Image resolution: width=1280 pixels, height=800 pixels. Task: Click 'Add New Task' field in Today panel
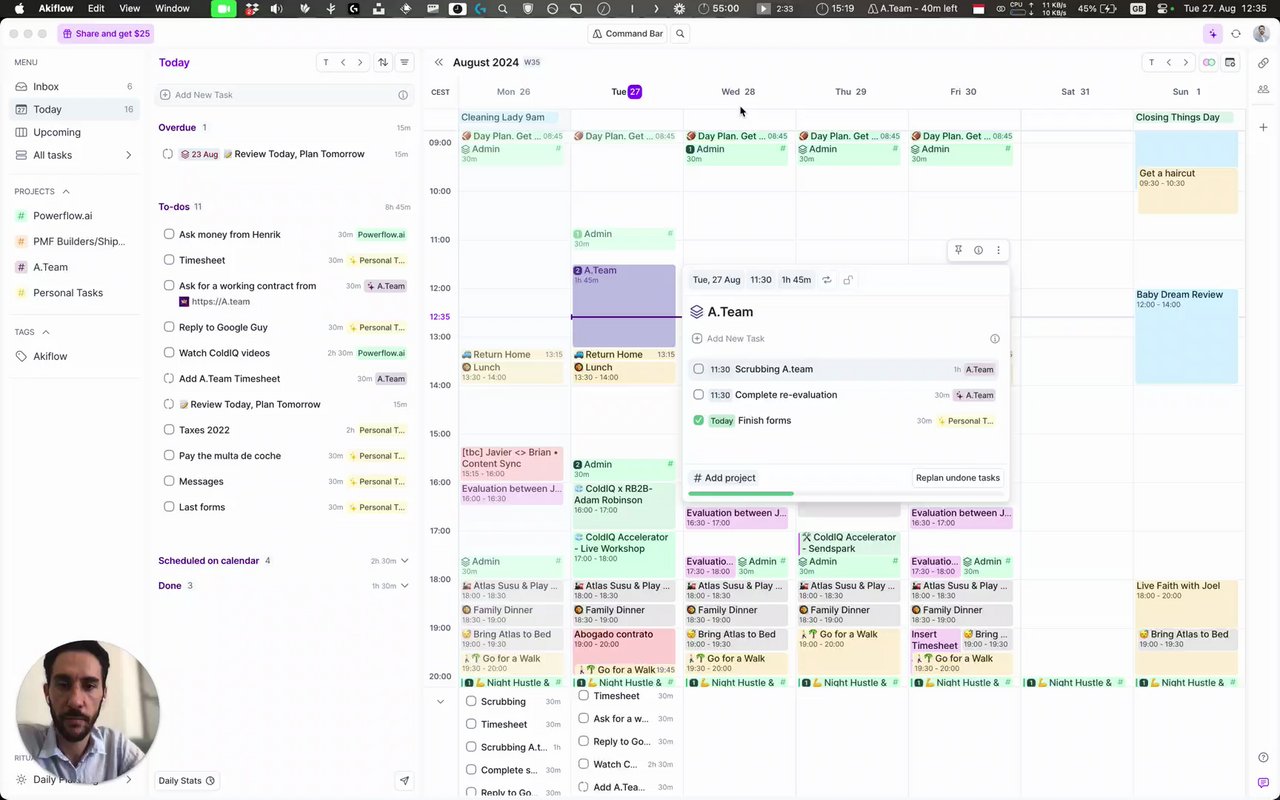pos(286,95)
